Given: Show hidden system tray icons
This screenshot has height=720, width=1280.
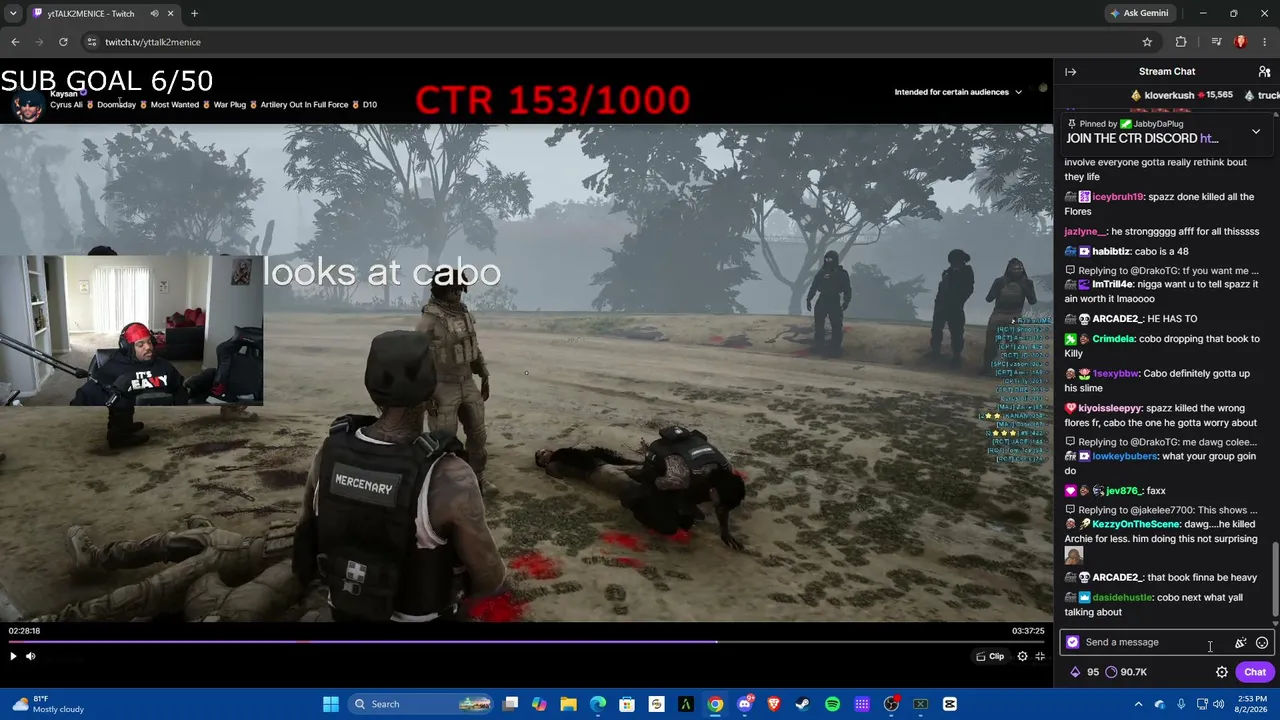Looking at the screenshot, I should click(1138, 704).
